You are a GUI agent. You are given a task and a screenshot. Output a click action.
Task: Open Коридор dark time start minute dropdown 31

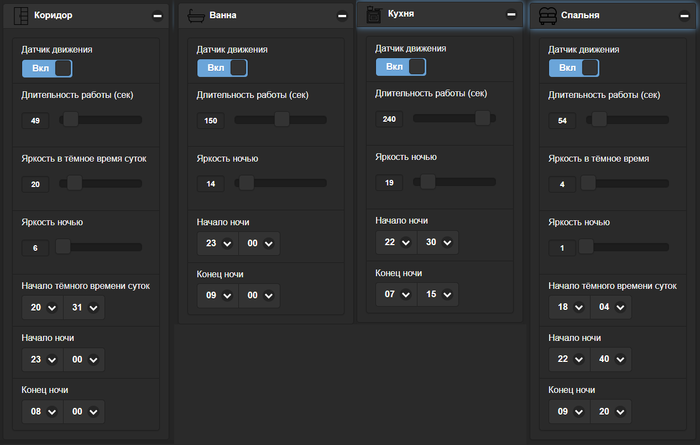point(84,308)
